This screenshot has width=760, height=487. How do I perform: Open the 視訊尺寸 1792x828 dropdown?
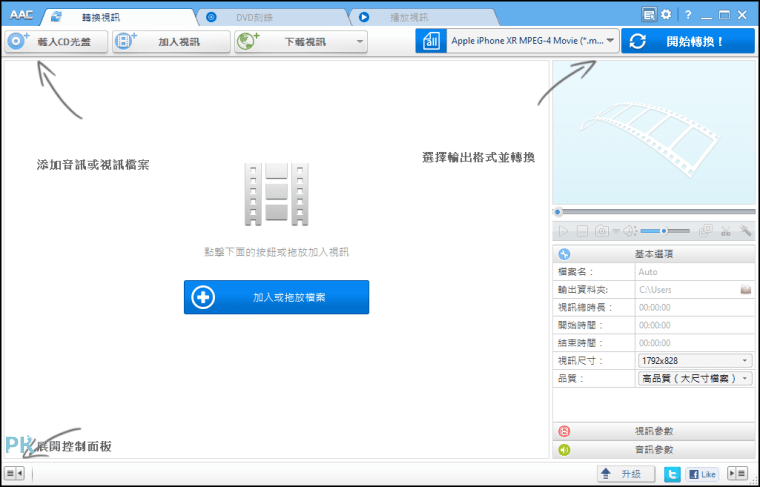pos(695,361)
